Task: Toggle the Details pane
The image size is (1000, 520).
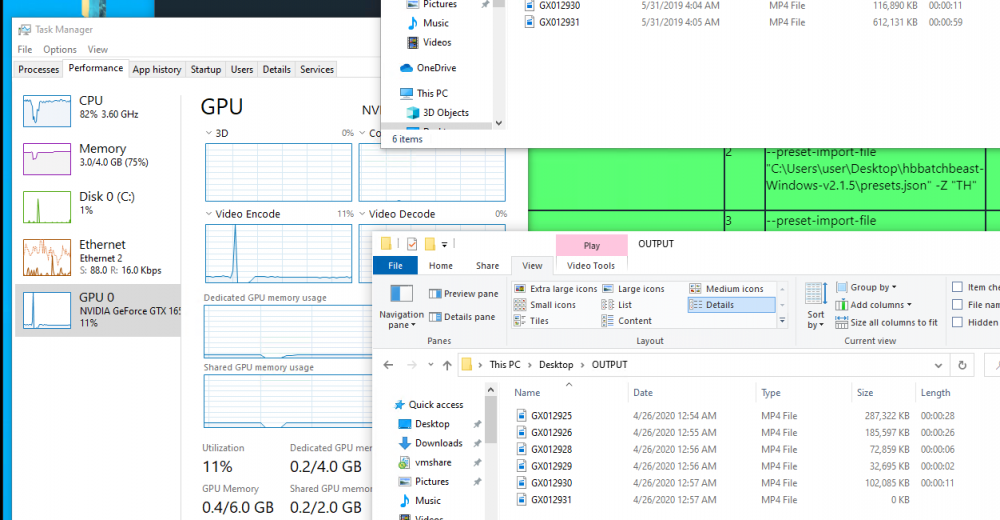Action: coord(462,316)
